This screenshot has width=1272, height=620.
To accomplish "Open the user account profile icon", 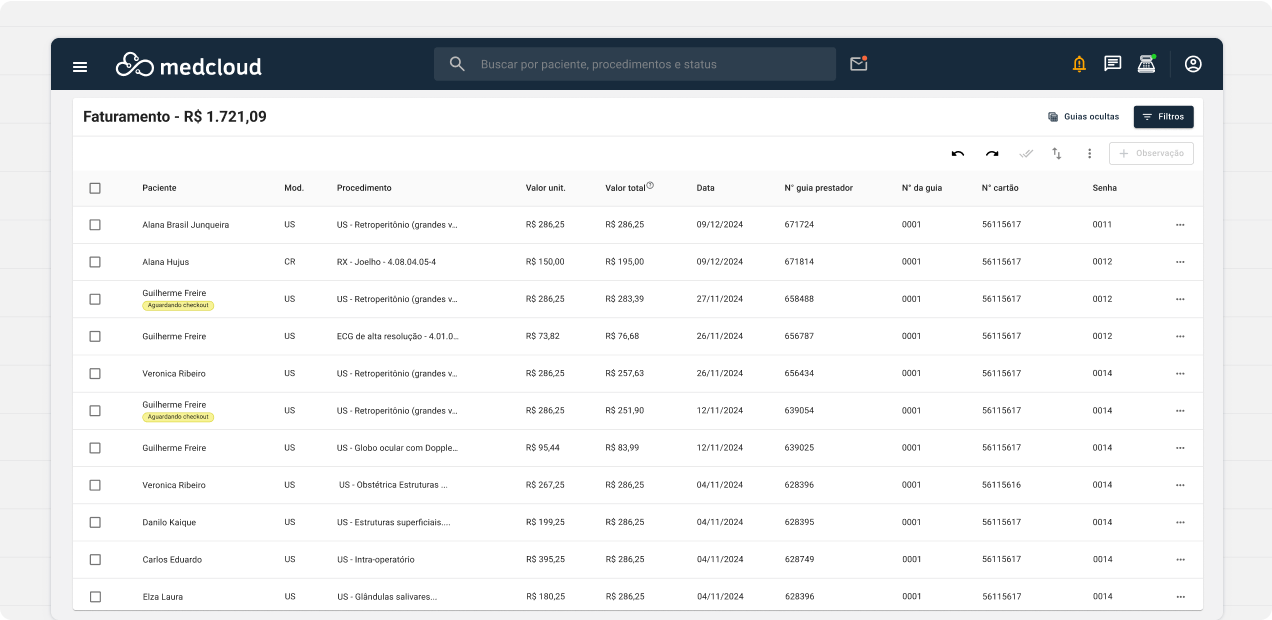I will (1193, 64).
